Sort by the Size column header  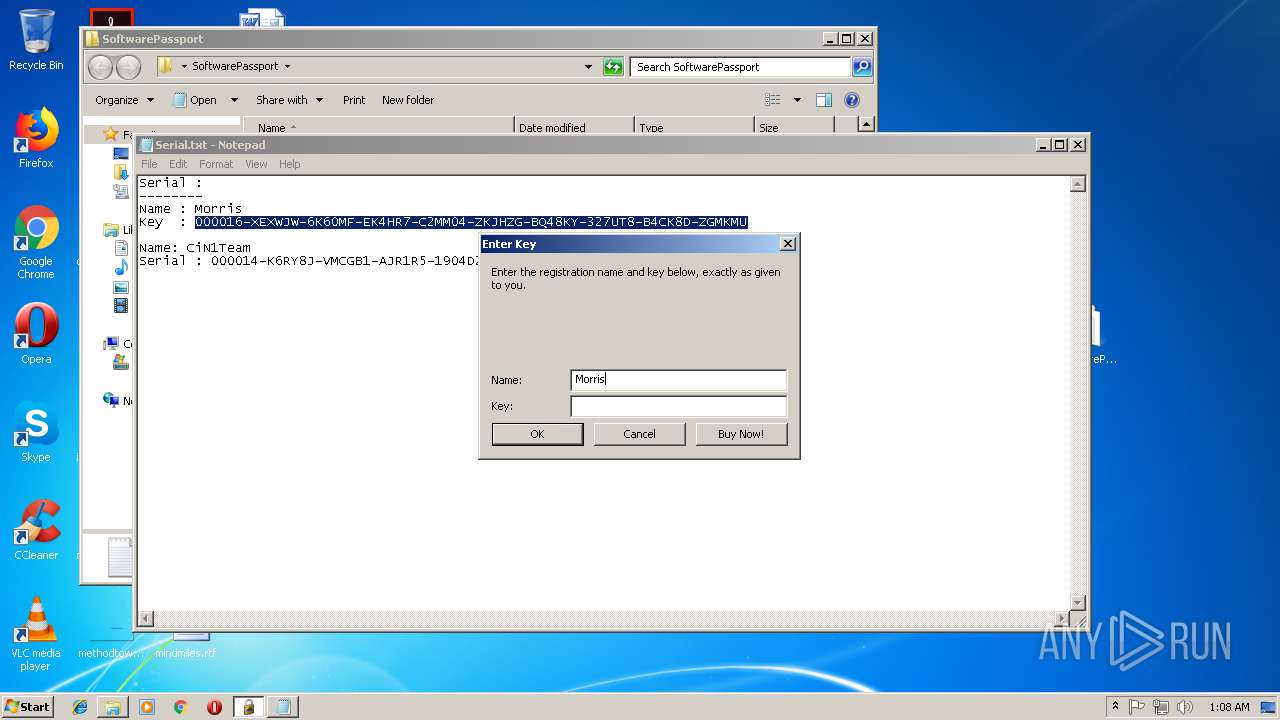(x=794, y=127)
